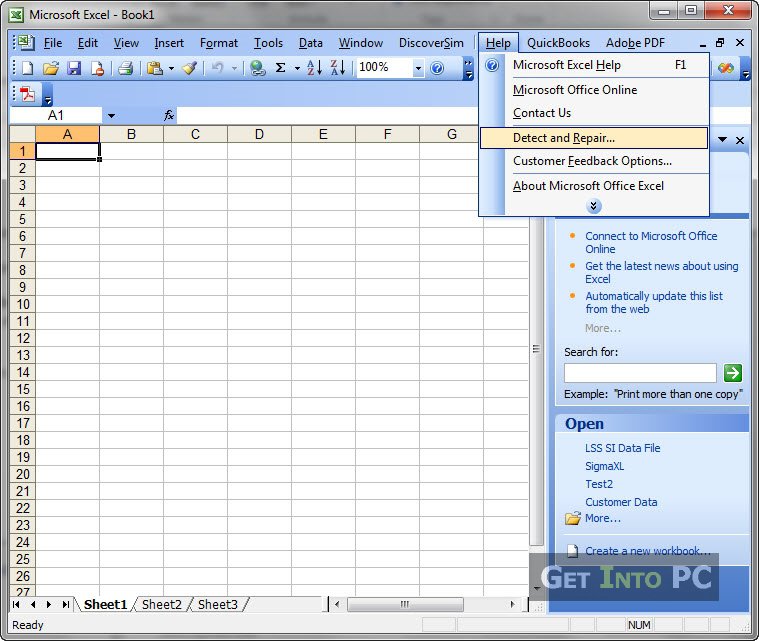Click the Format Painter brush icon
The image size is (759, 641).
(190, 68)
